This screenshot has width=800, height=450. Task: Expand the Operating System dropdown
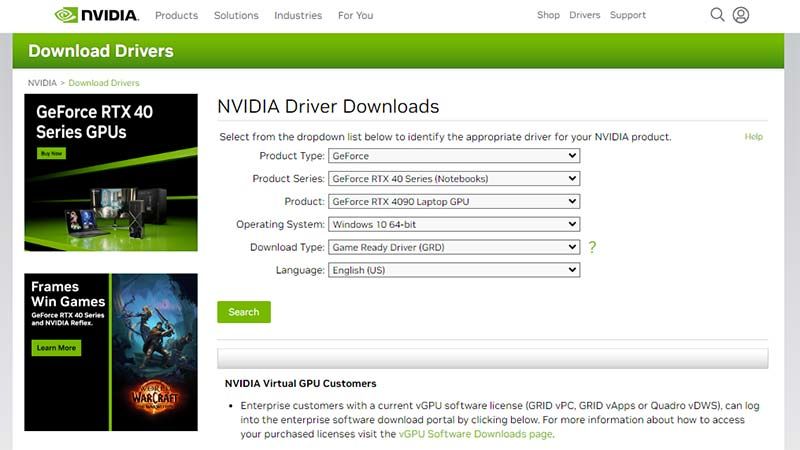(454, 224)
